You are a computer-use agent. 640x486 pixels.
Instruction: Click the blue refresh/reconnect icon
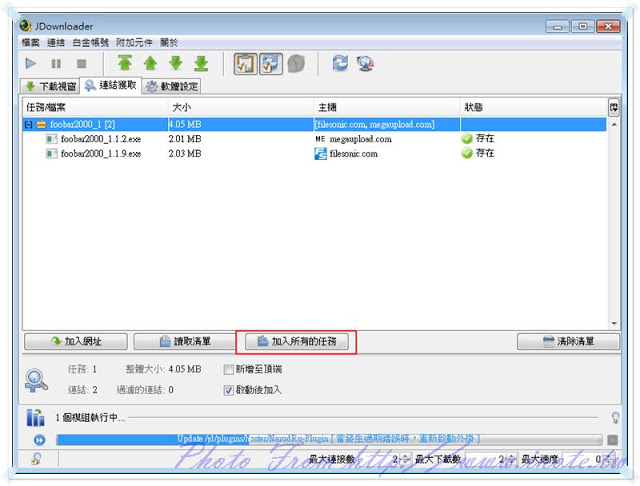340,63
